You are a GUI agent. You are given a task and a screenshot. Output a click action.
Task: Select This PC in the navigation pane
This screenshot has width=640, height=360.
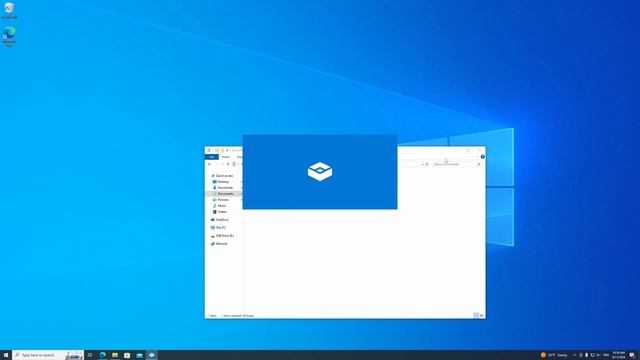pyautogui.click(x=218, y=228)
